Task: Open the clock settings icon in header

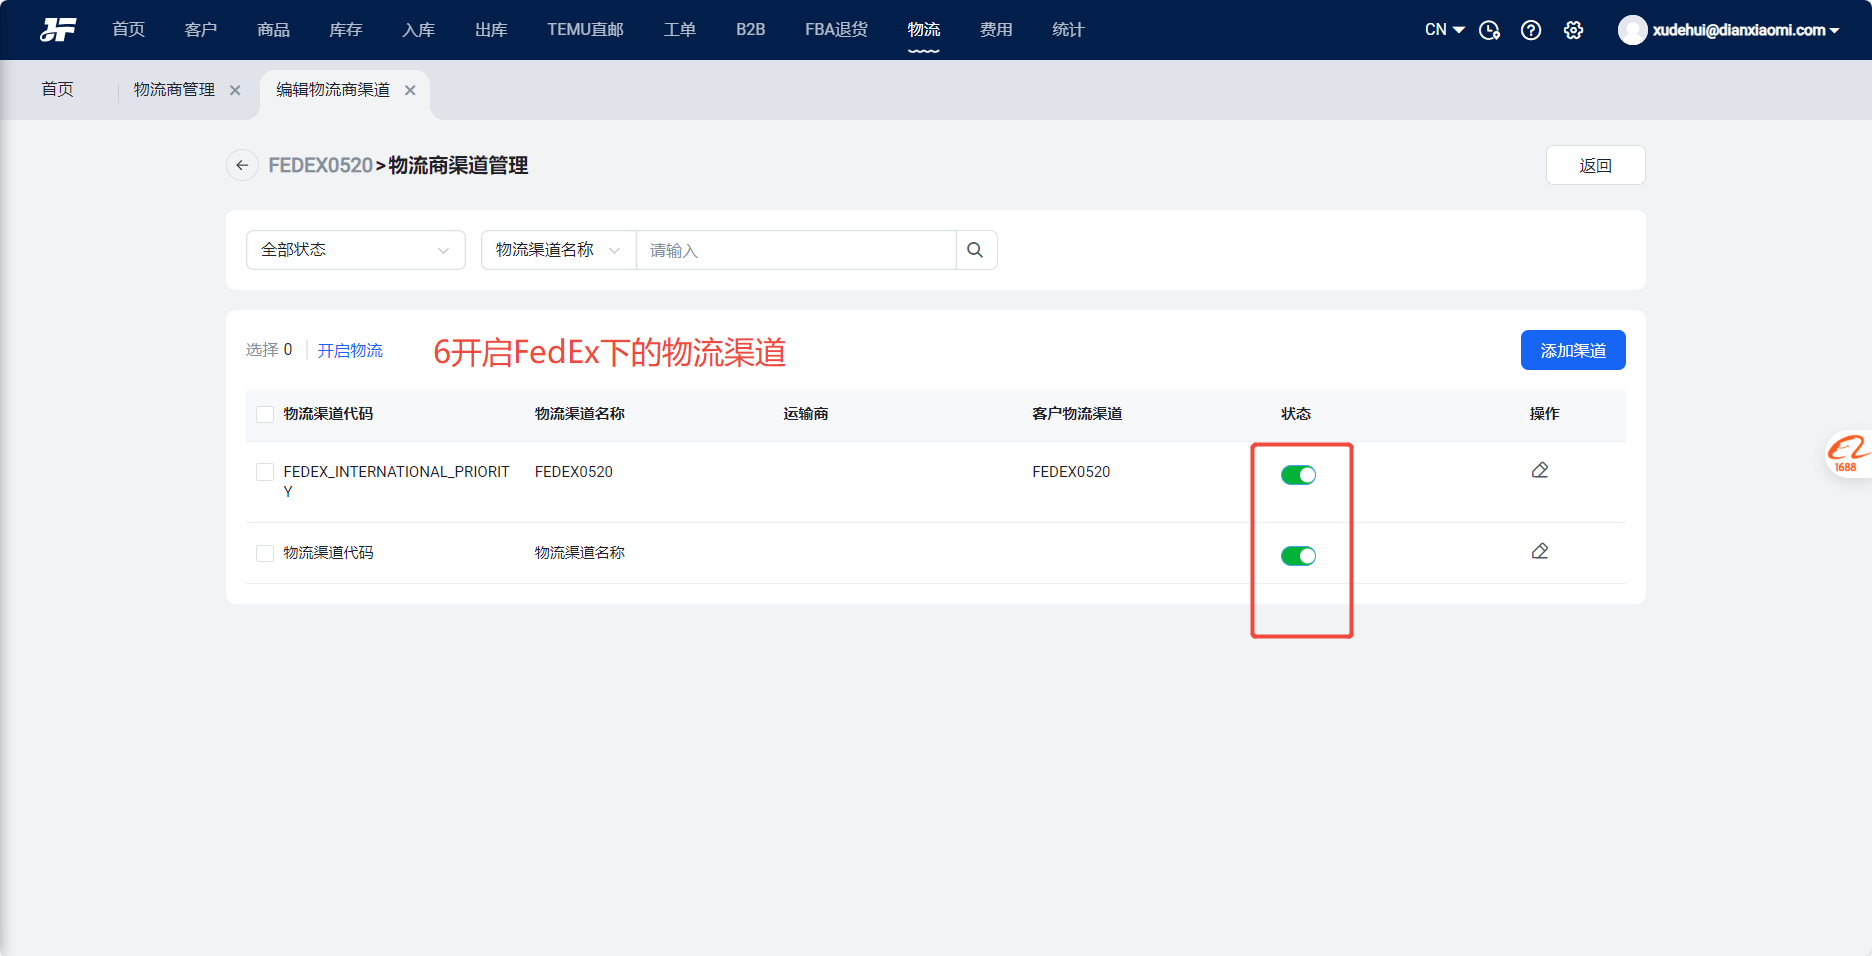Action: pos(1489,30)
